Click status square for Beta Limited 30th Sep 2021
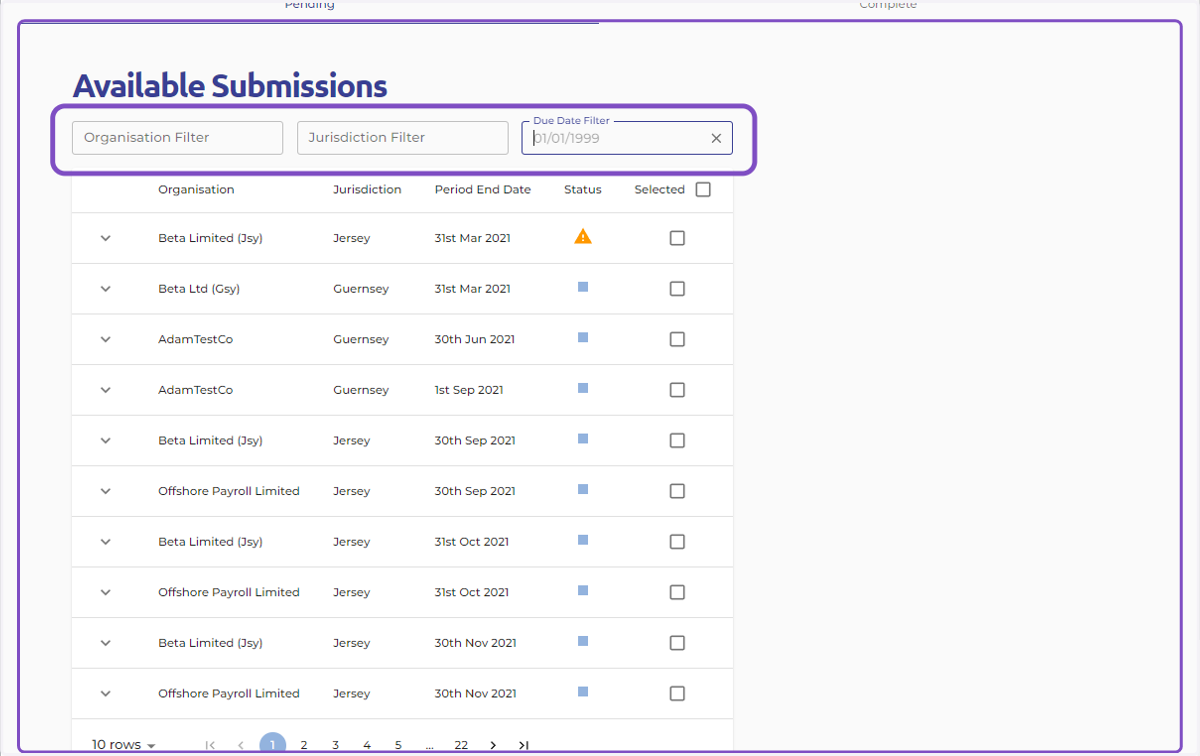The height and width of the screenshot is (756, 1200). pyautogui.click(x=583, y=439)
